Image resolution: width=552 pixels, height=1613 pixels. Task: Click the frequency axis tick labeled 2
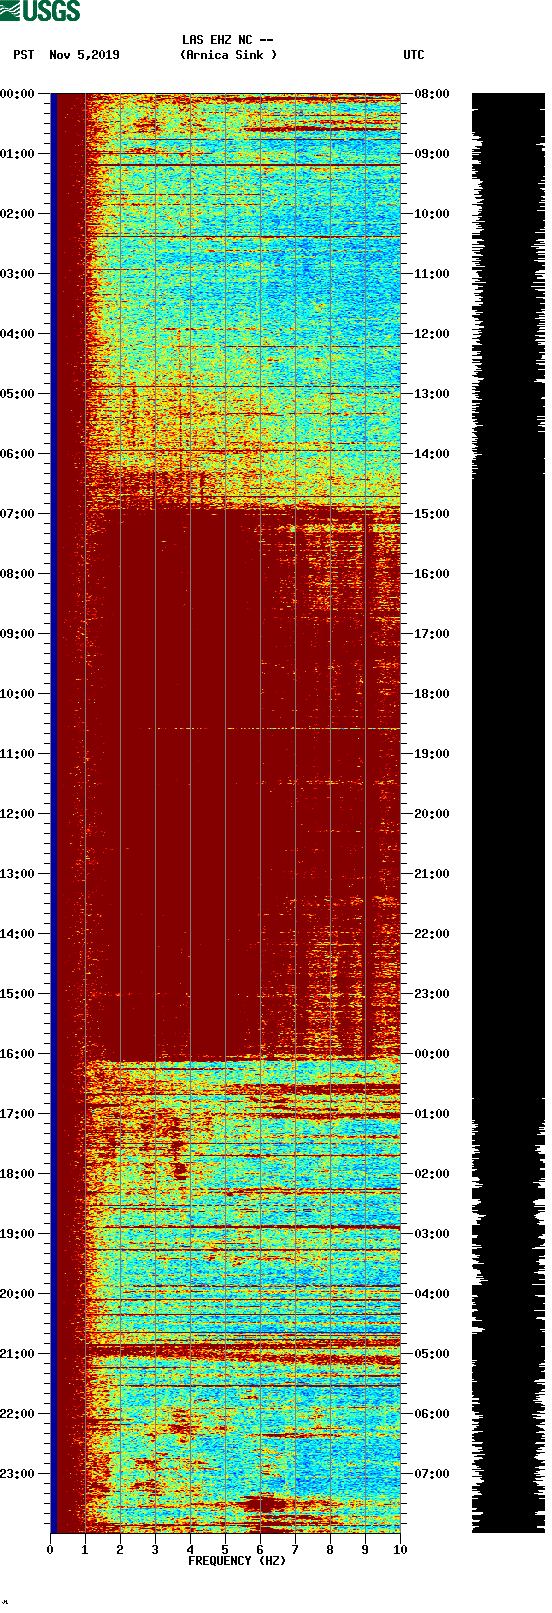click(x=120, y=1550)
